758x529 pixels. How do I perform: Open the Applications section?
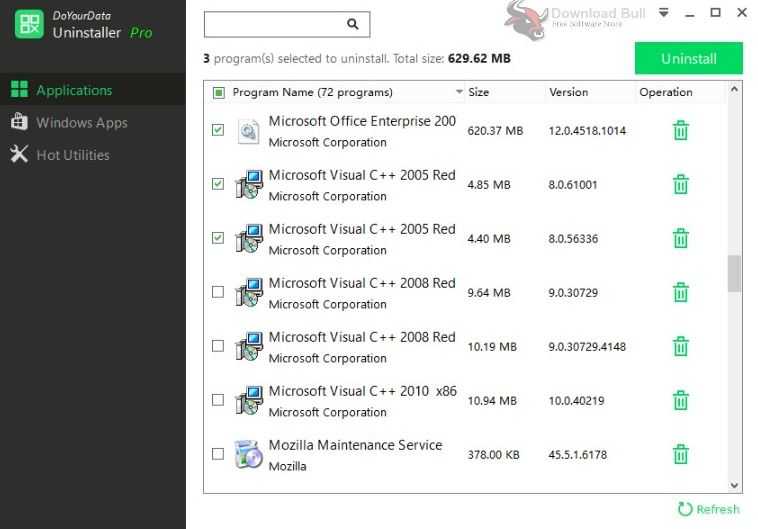tap(93, 90)
